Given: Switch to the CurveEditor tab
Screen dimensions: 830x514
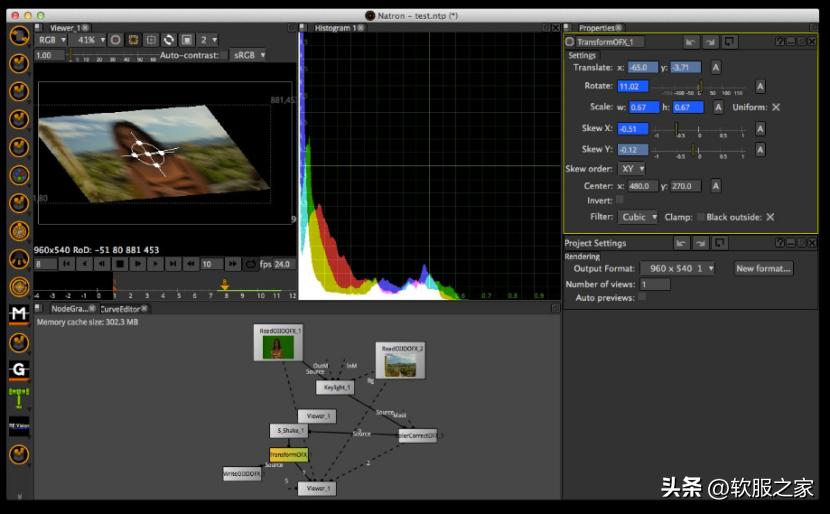Looking at the screenshot, I should pyautogui.click(x=119, y=309).
